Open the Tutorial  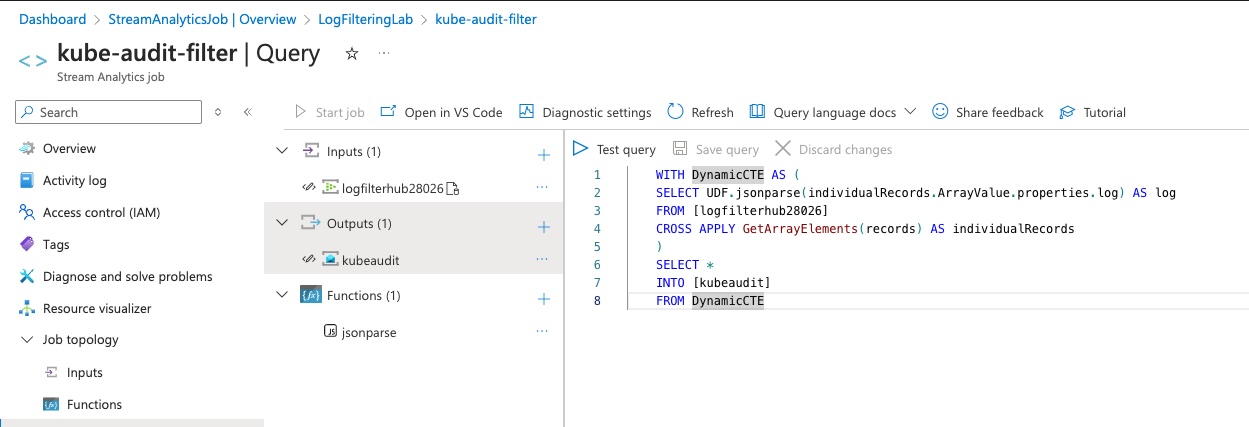(x=1093, y=112)
